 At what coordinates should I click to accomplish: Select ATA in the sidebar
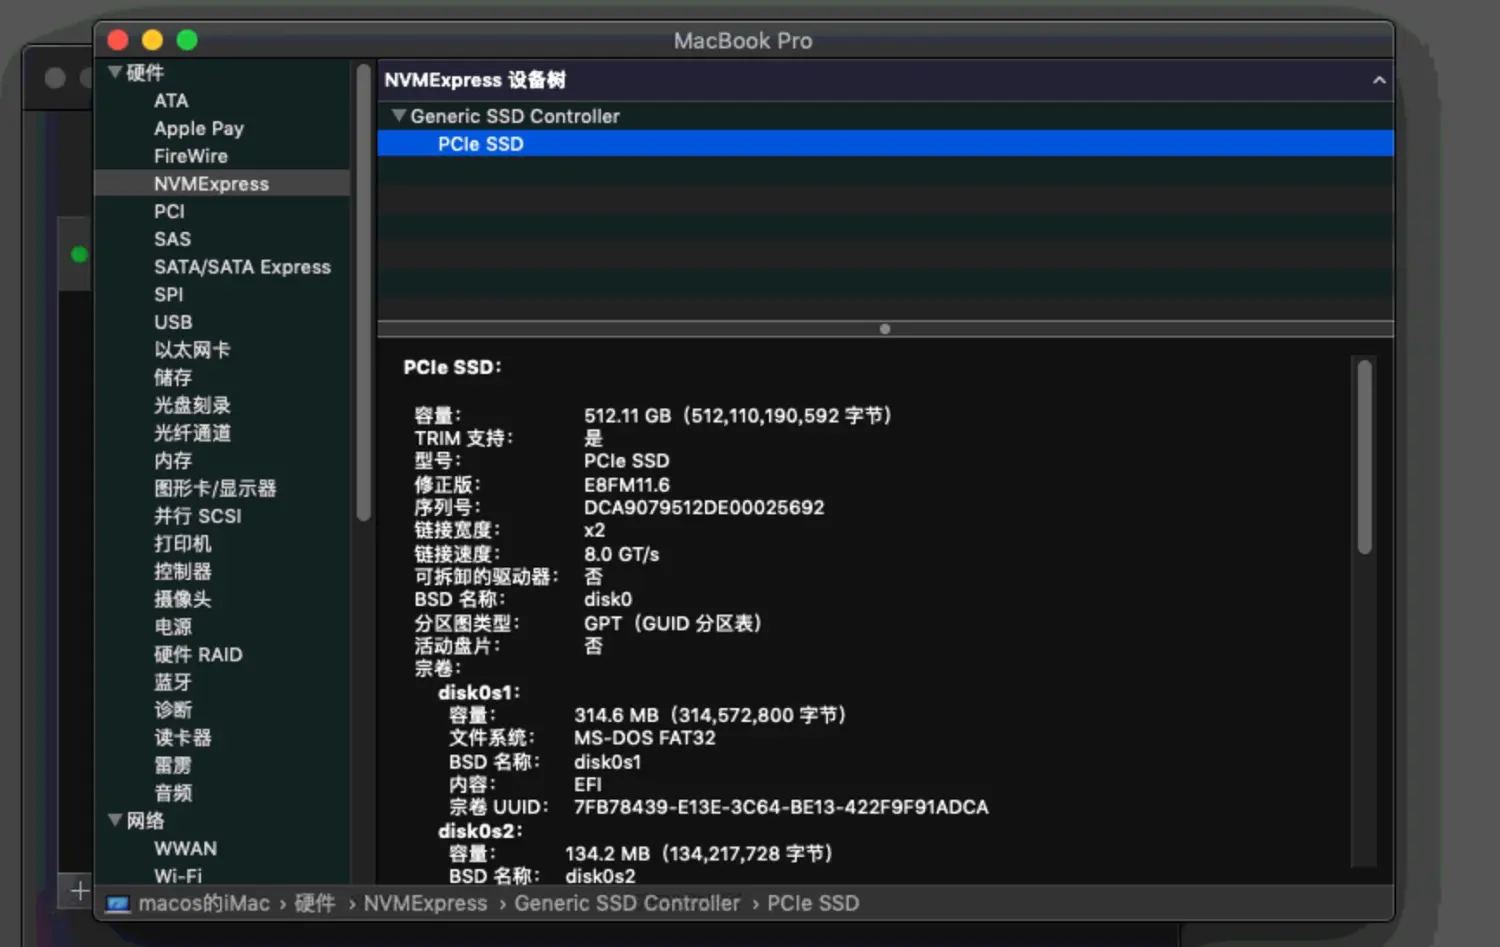pos(171,101)
